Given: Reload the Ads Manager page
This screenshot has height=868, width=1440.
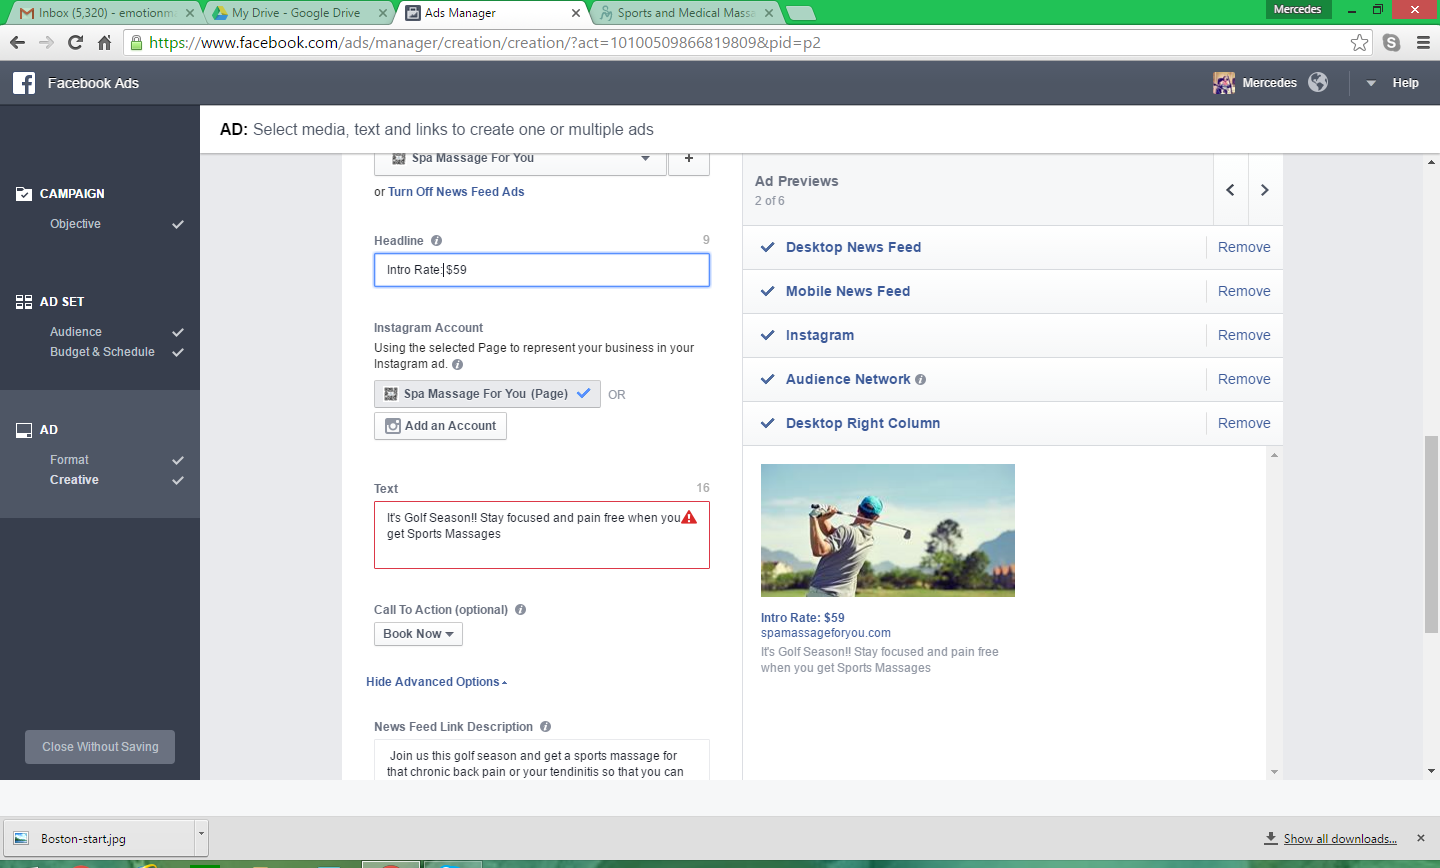Looking at the screenshot, I should pos(75,42).
